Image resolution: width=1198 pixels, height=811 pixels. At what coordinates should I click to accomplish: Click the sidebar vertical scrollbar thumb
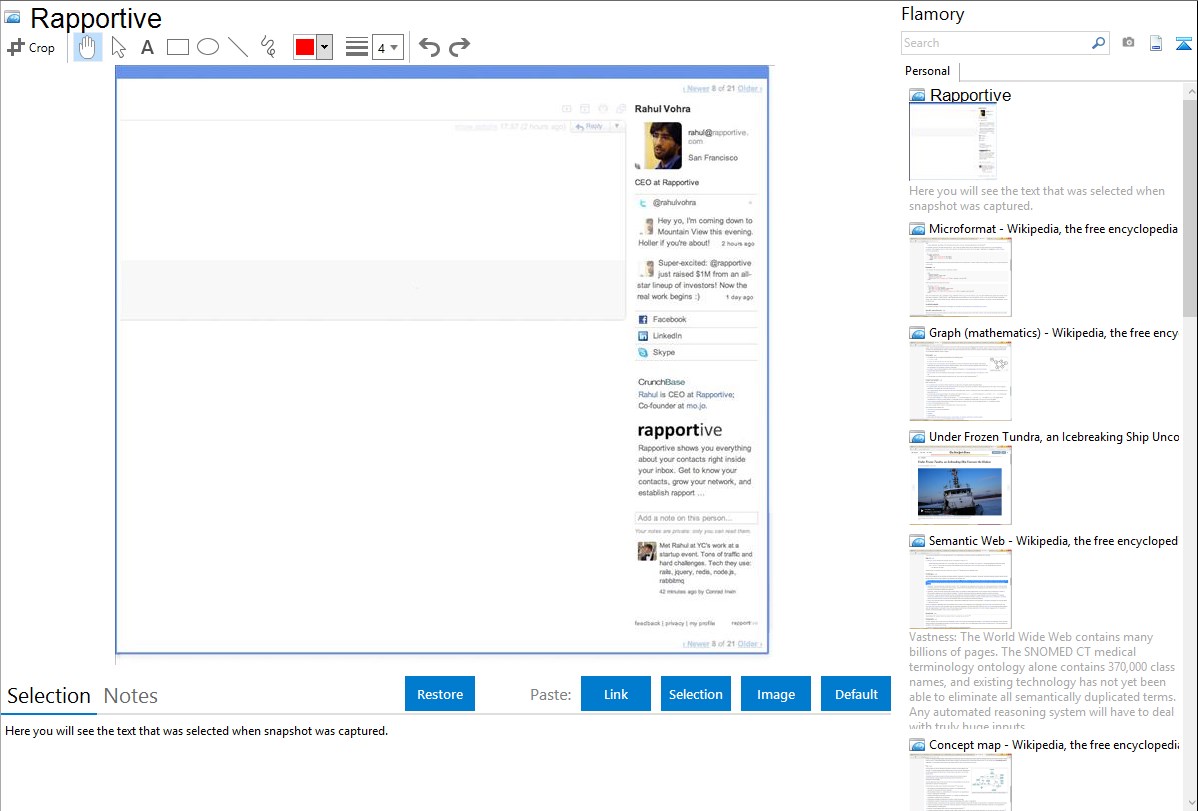pyautogui.click(x=1190, y=206)
